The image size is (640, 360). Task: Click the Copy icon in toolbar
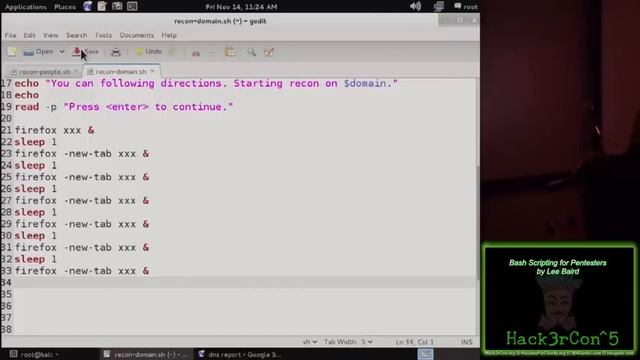pos(213,53)
